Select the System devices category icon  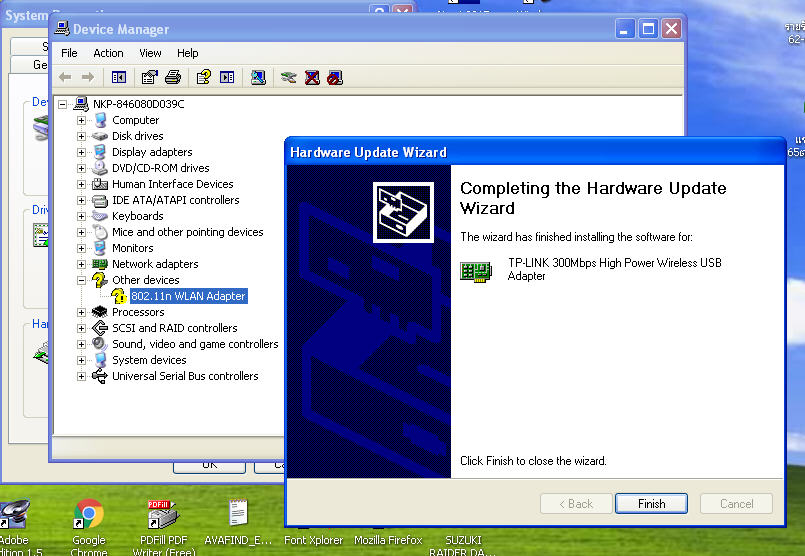click(100, 360)
